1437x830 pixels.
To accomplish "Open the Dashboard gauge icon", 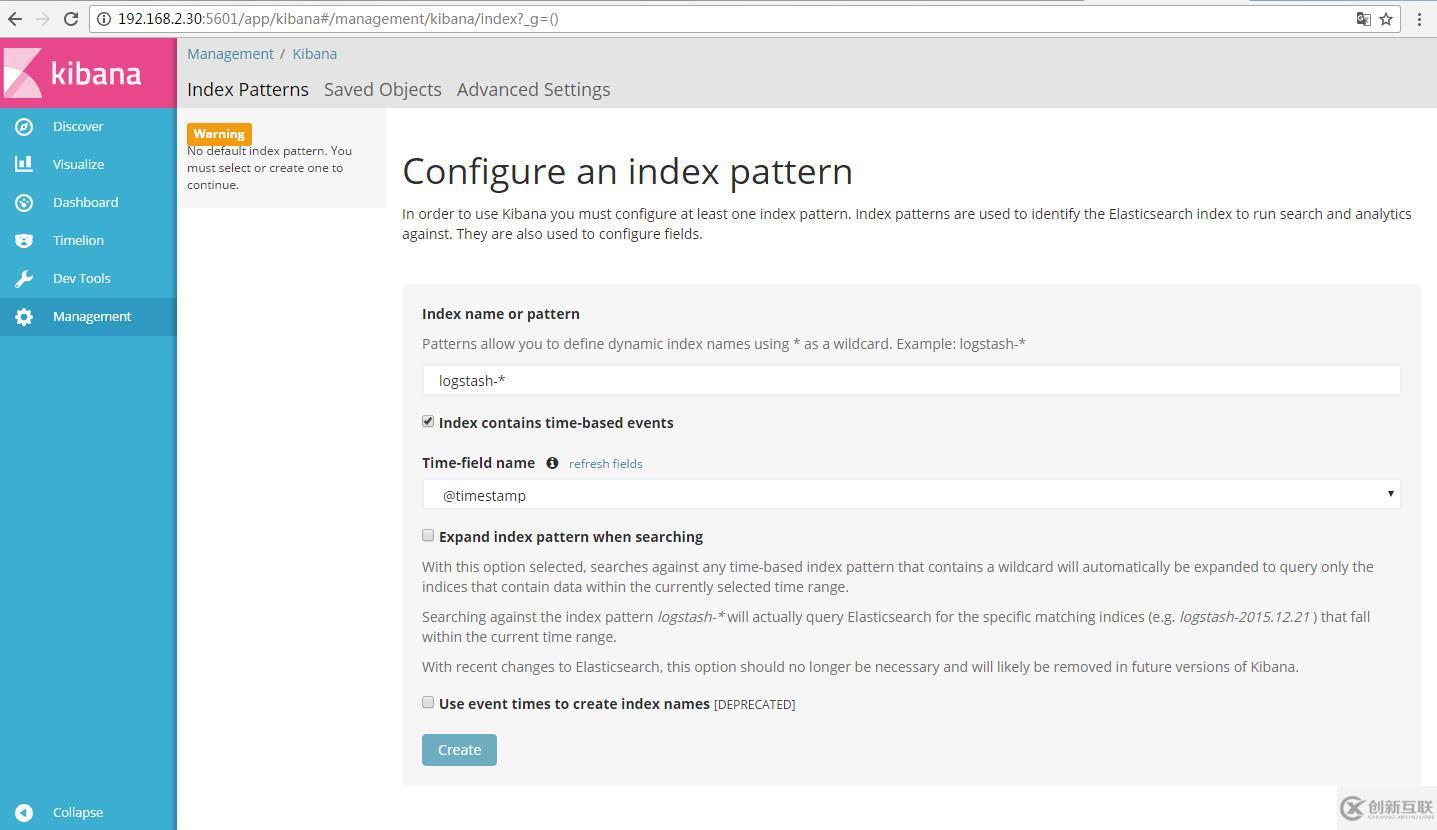I will 24,202.
